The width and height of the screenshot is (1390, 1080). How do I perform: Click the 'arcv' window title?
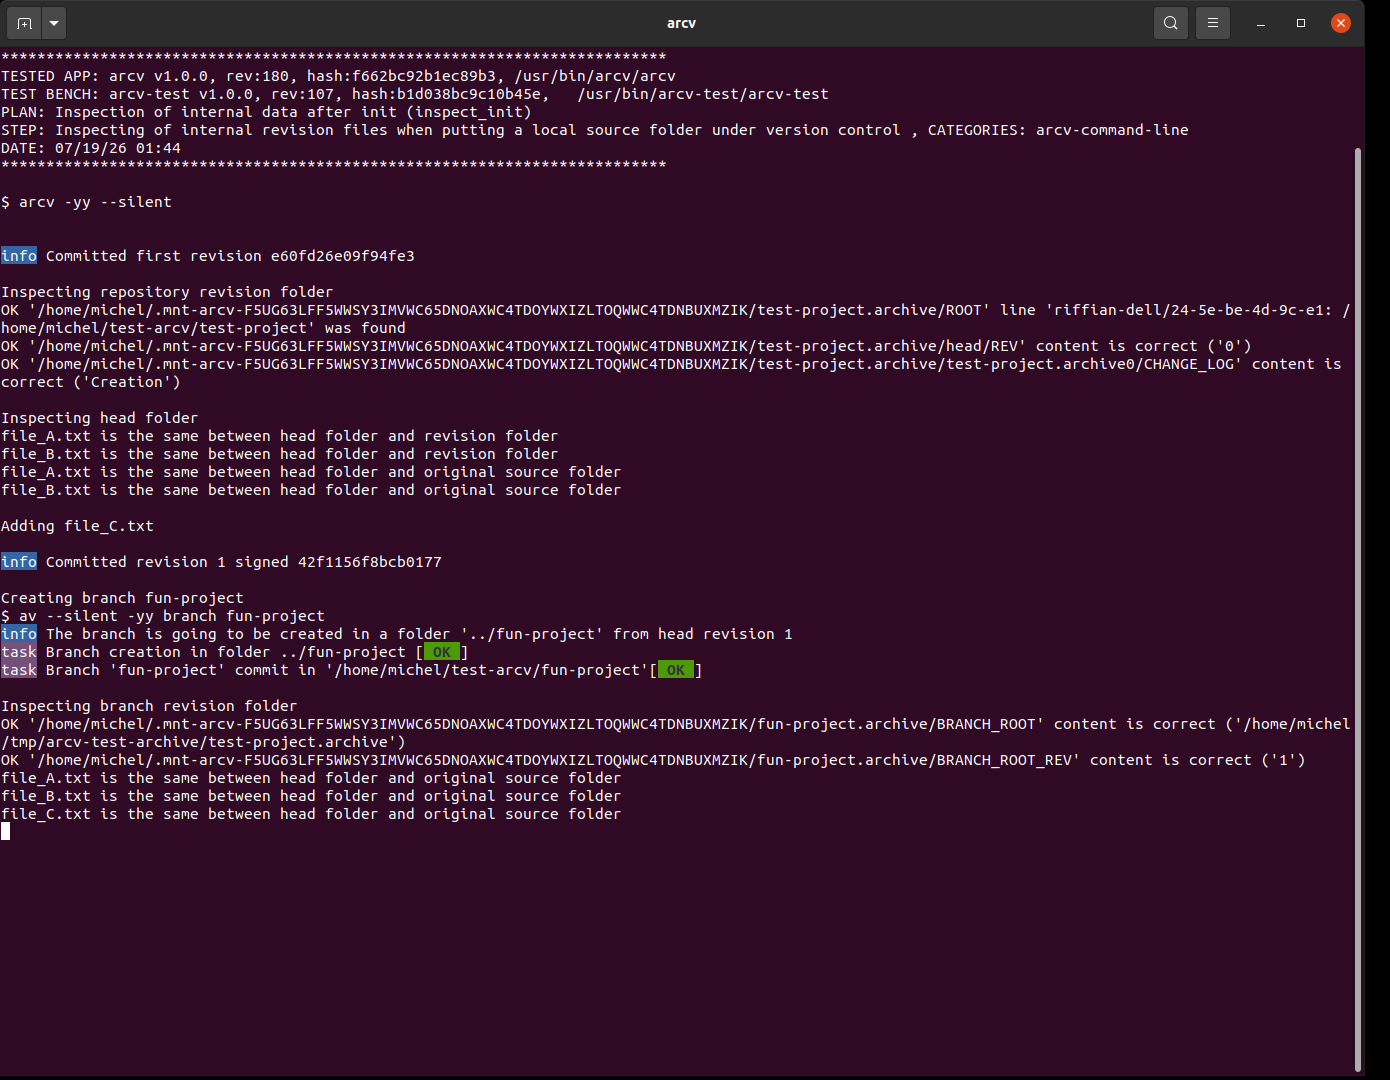click(x=681, y=23)
